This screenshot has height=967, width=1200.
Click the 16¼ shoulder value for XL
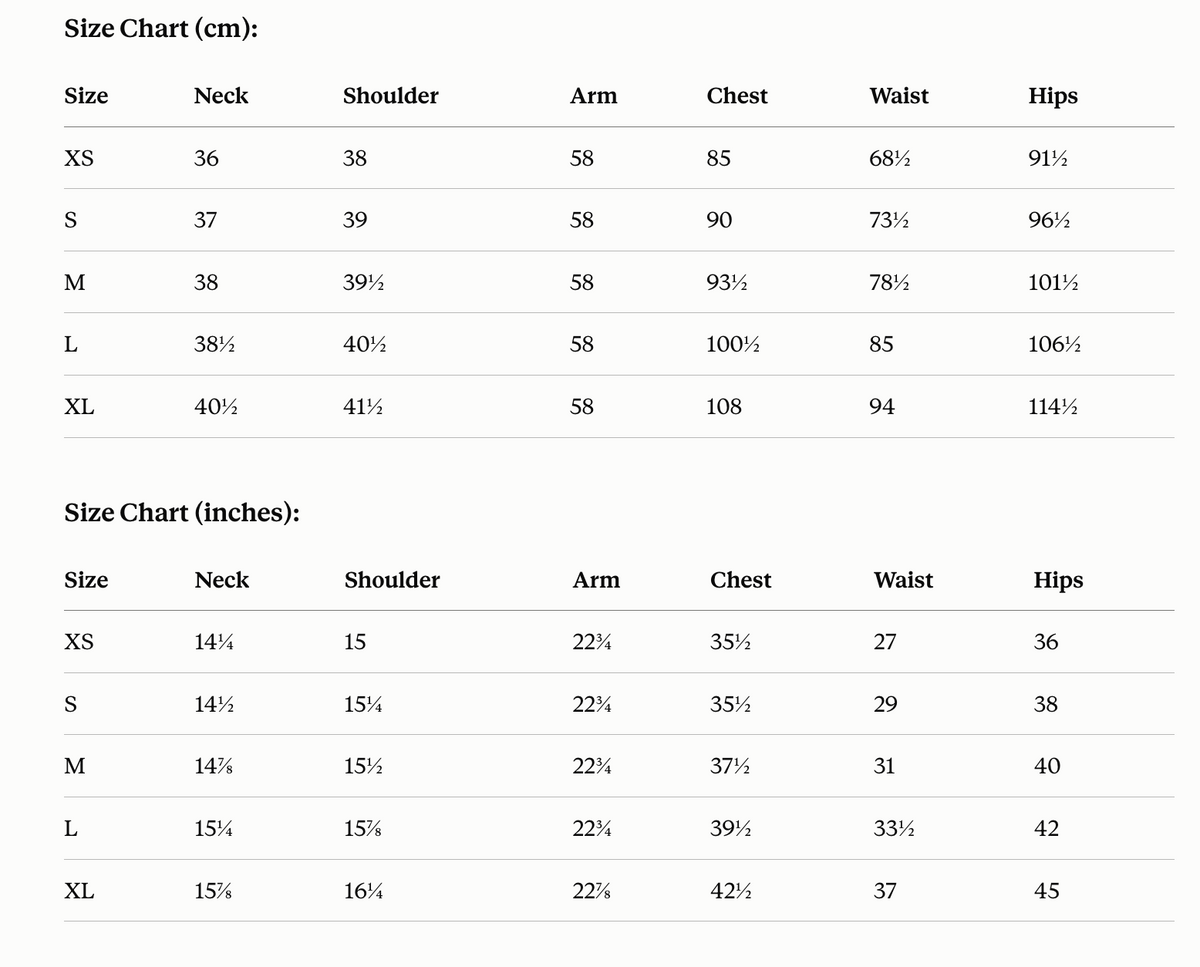(x=363, y=891)
